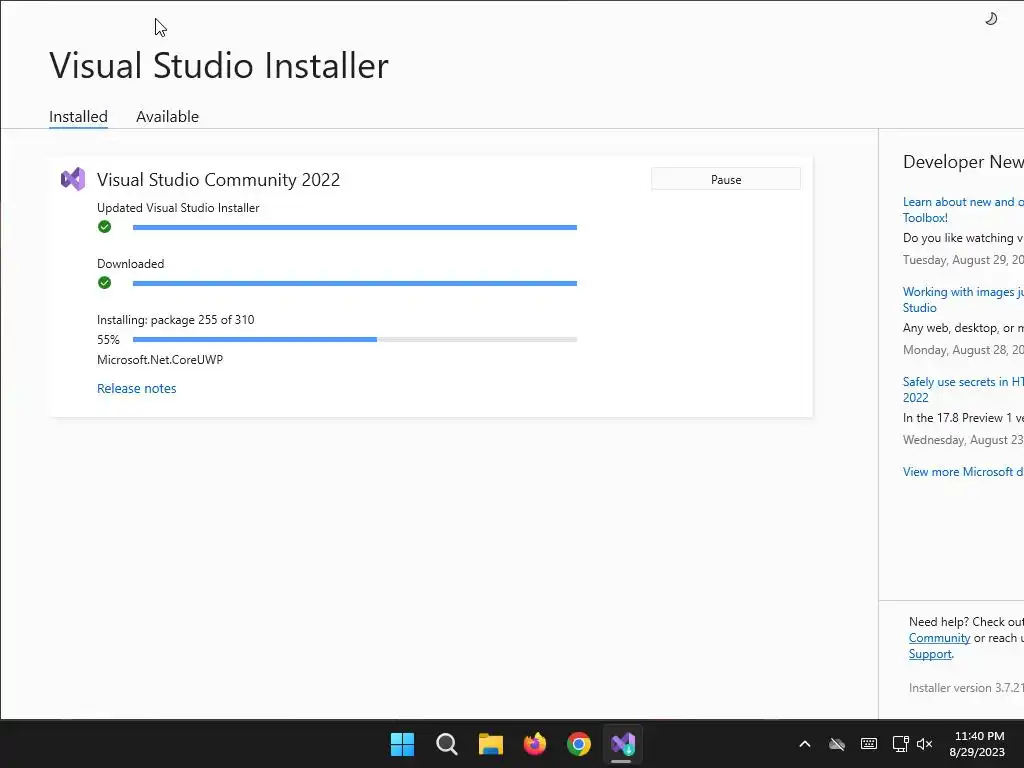Click the OneDrive cloud tray icon
This screenshot has height=768, width=1024.
[x=837, y=744]
